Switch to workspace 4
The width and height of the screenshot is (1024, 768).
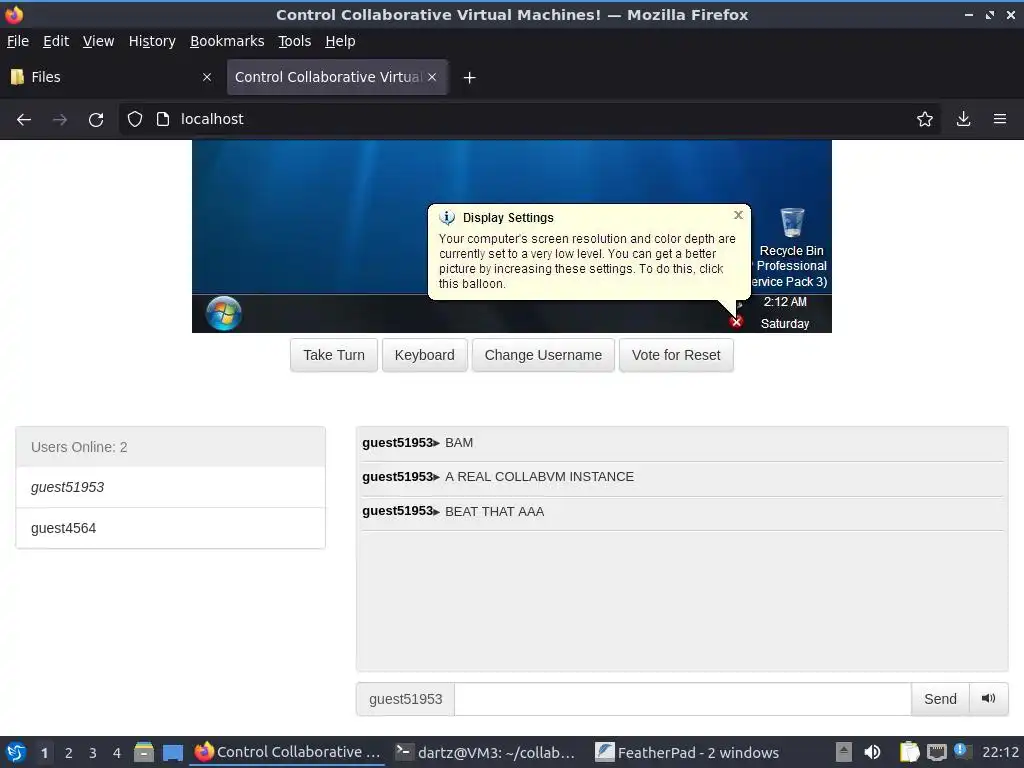(x=117, y=752)
